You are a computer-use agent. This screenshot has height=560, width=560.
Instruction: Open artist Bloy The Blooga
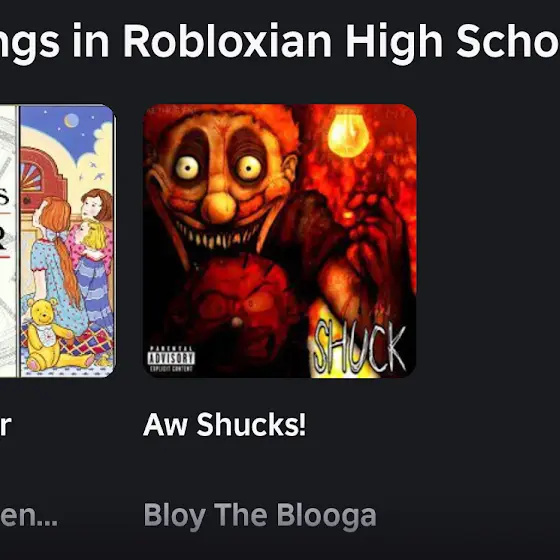260,516
